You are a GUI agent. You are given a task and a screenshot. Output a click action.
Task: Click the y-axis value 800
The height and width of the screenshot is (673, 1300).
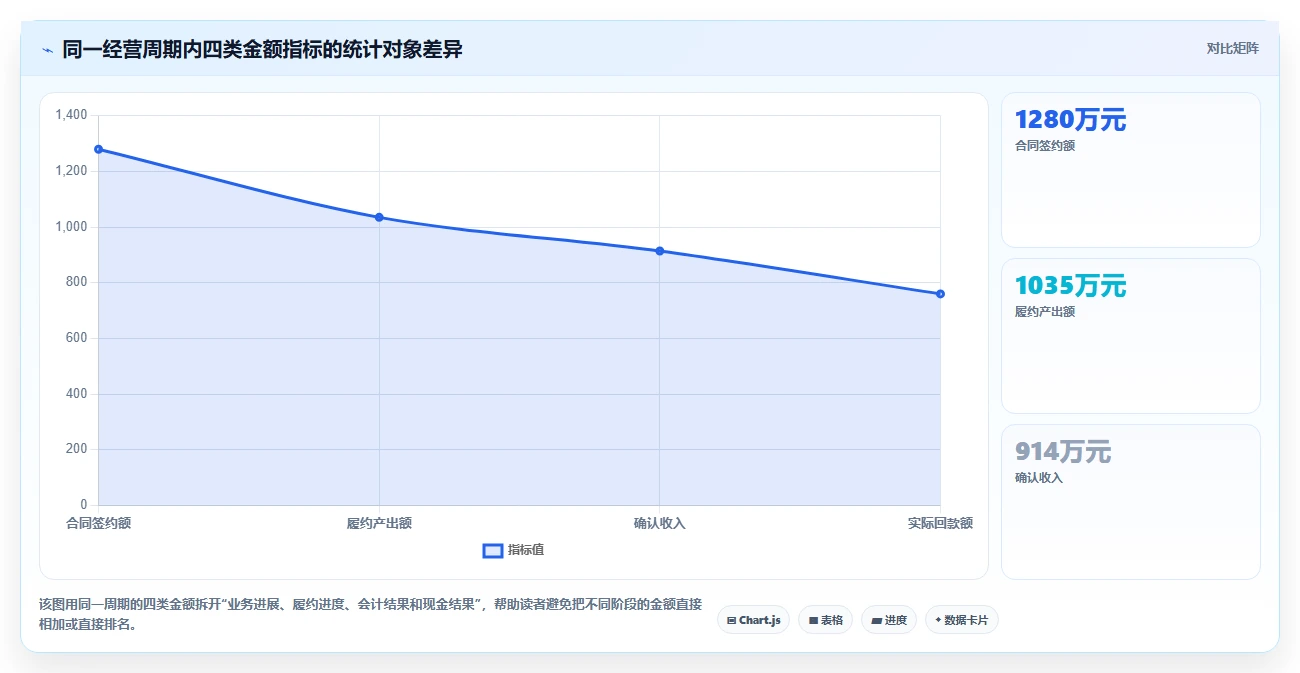[x=78, y=282]
